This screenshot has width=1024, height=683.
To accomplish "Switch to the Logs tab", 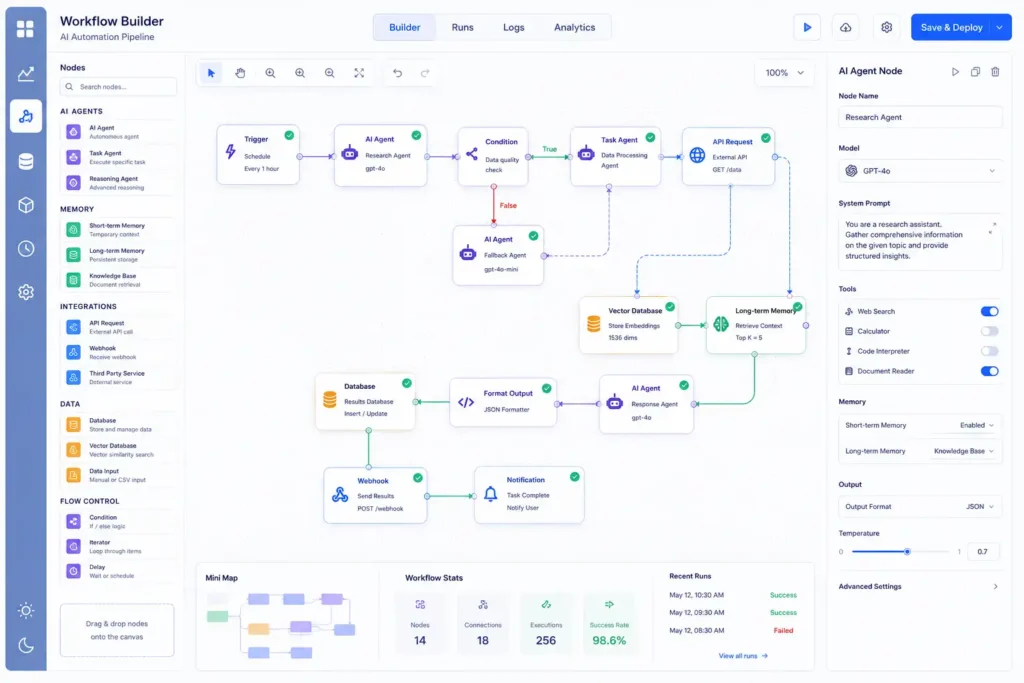I will (x=513, y=27).
